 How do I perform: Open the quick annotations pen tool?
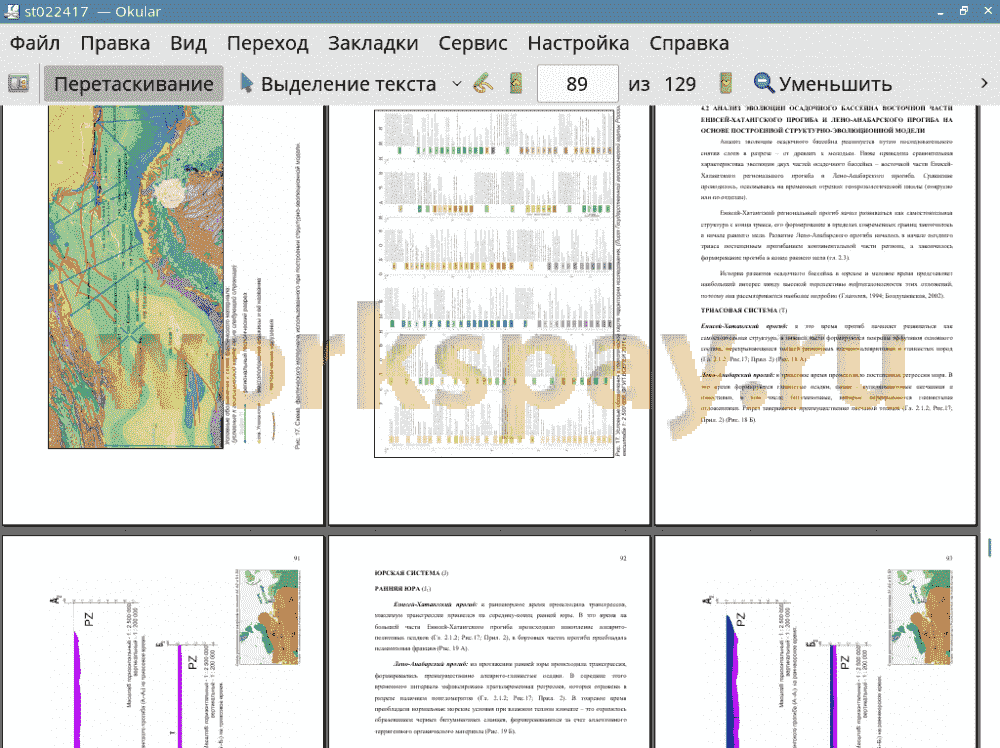483,84
